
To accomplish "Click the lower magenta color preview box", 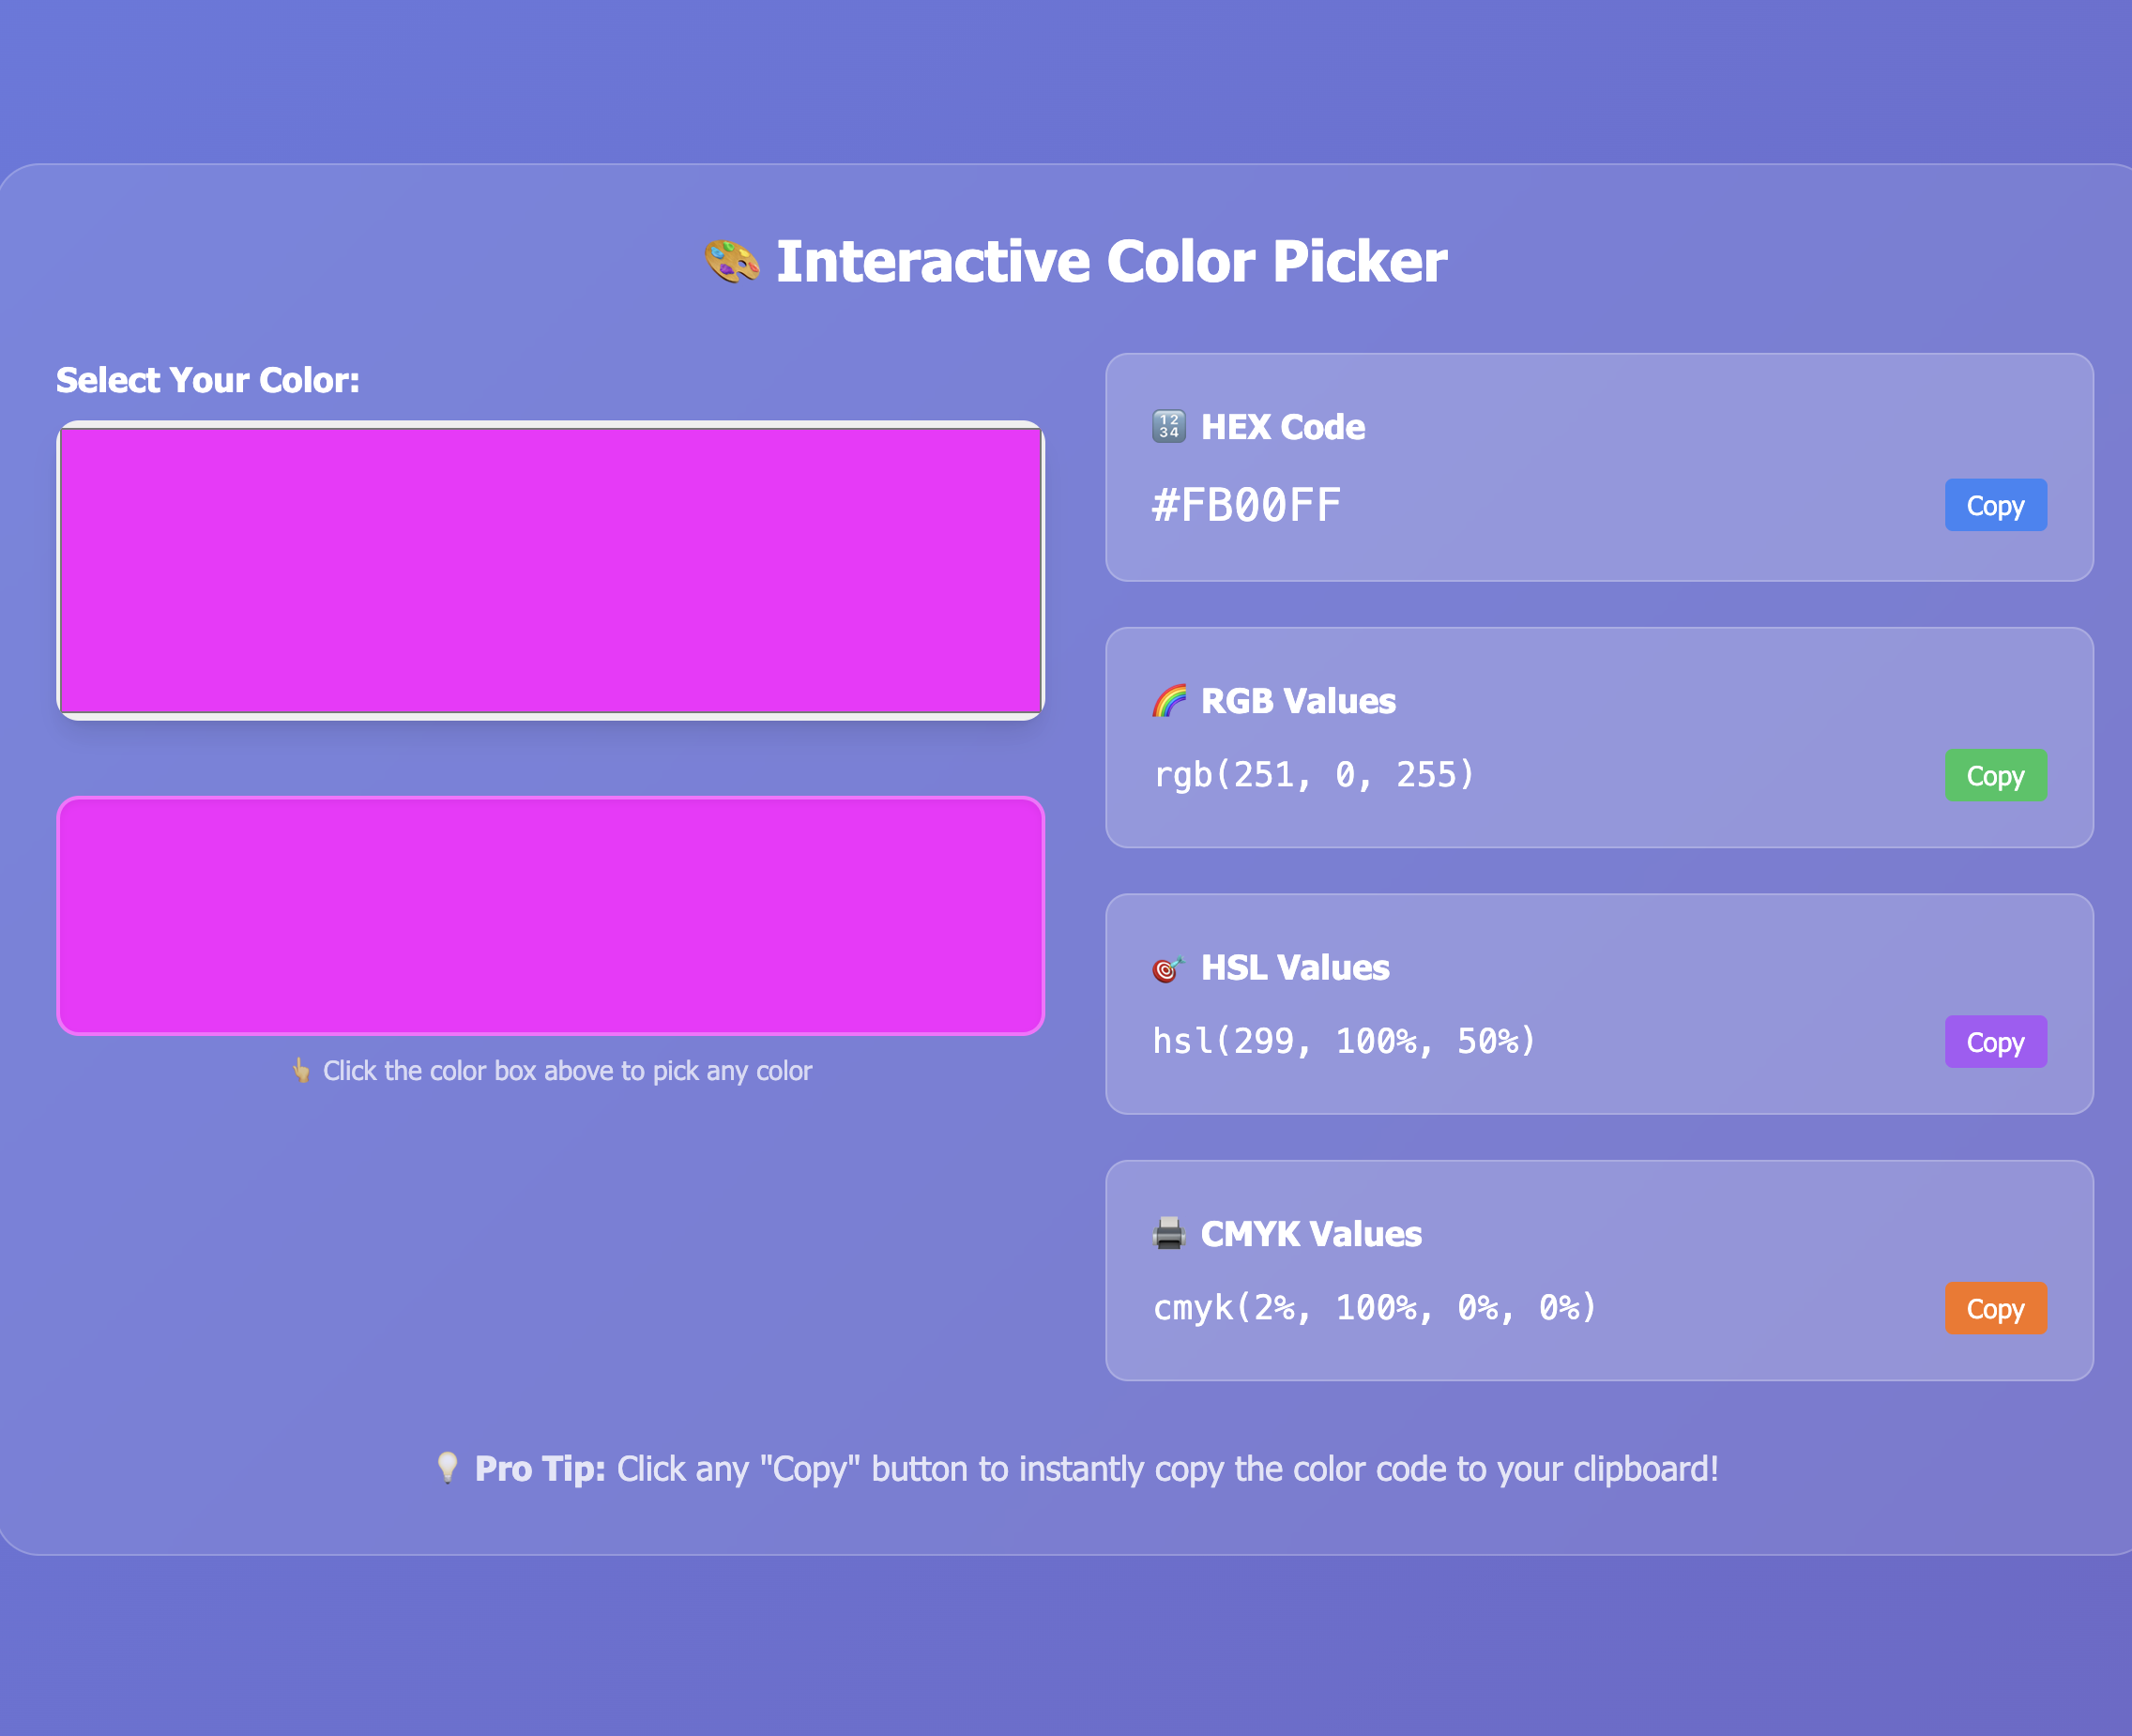I will click(x=551, y=915).
